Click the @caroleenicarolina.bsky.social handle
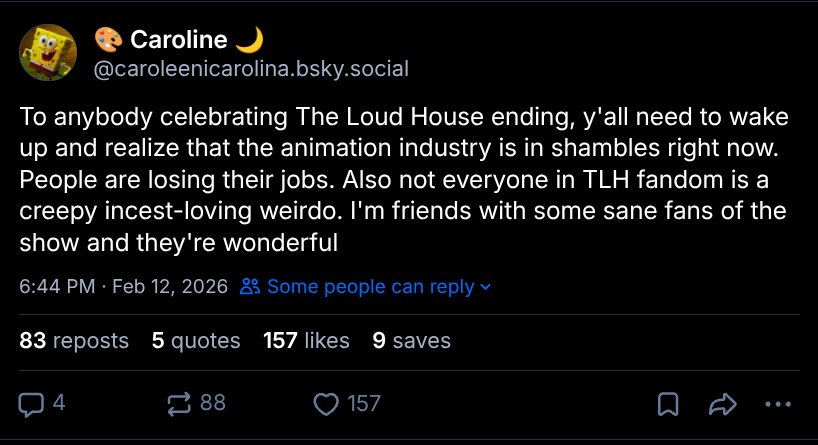Screen dimensions: 818x445 [251, 68]
